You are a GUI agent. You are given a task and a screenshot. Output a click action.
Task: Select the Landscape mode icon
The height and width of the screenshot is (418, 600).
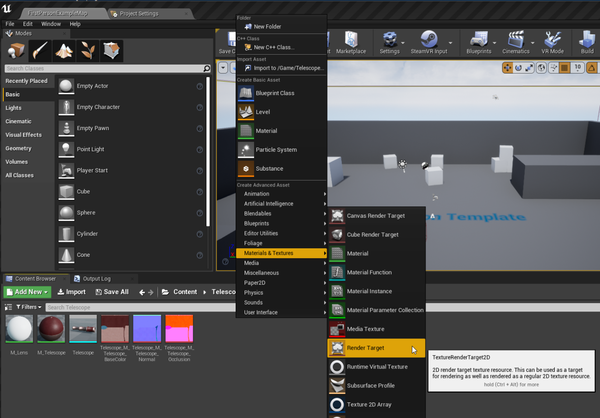(64, 50)
